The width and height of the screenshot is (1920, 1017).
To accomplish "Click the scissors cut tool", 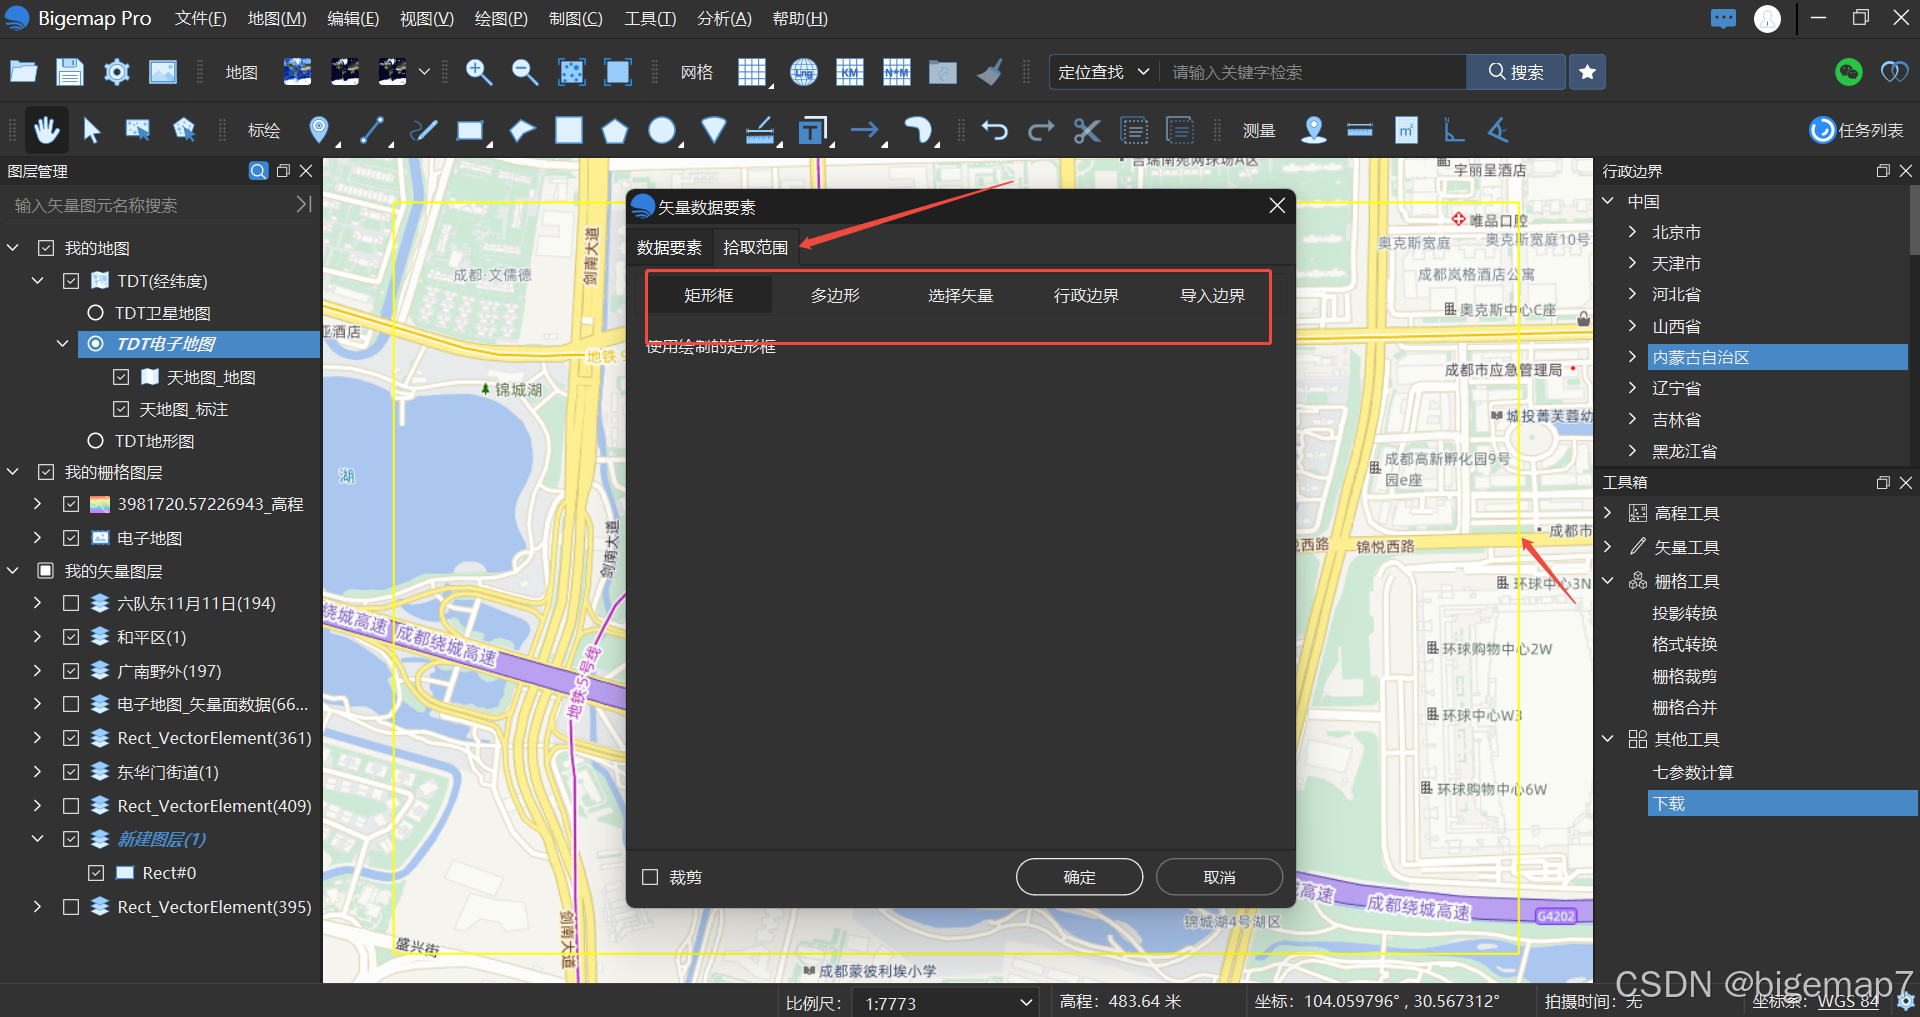I will tap(1087, 130).
